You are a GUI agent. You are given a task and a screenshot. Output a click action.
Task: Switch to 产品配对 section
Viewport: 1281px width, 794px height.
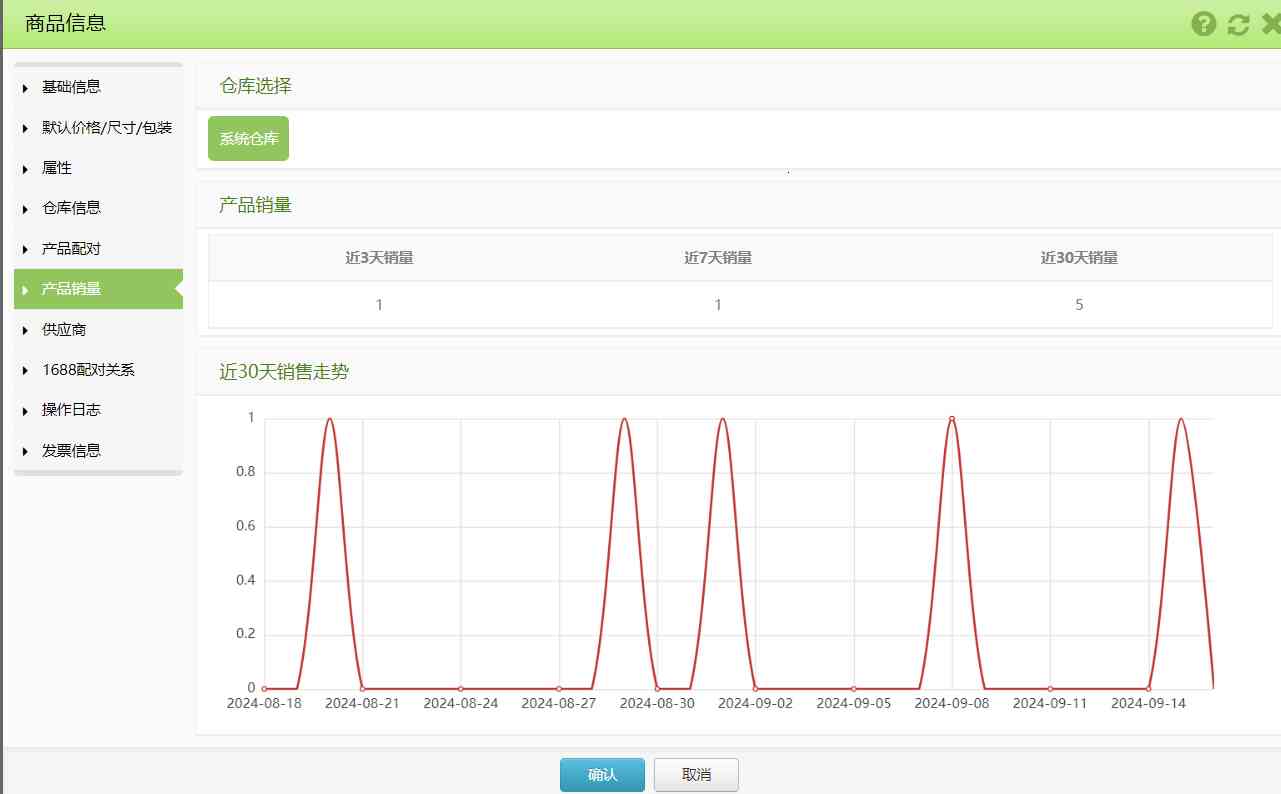tap(71, 249)
